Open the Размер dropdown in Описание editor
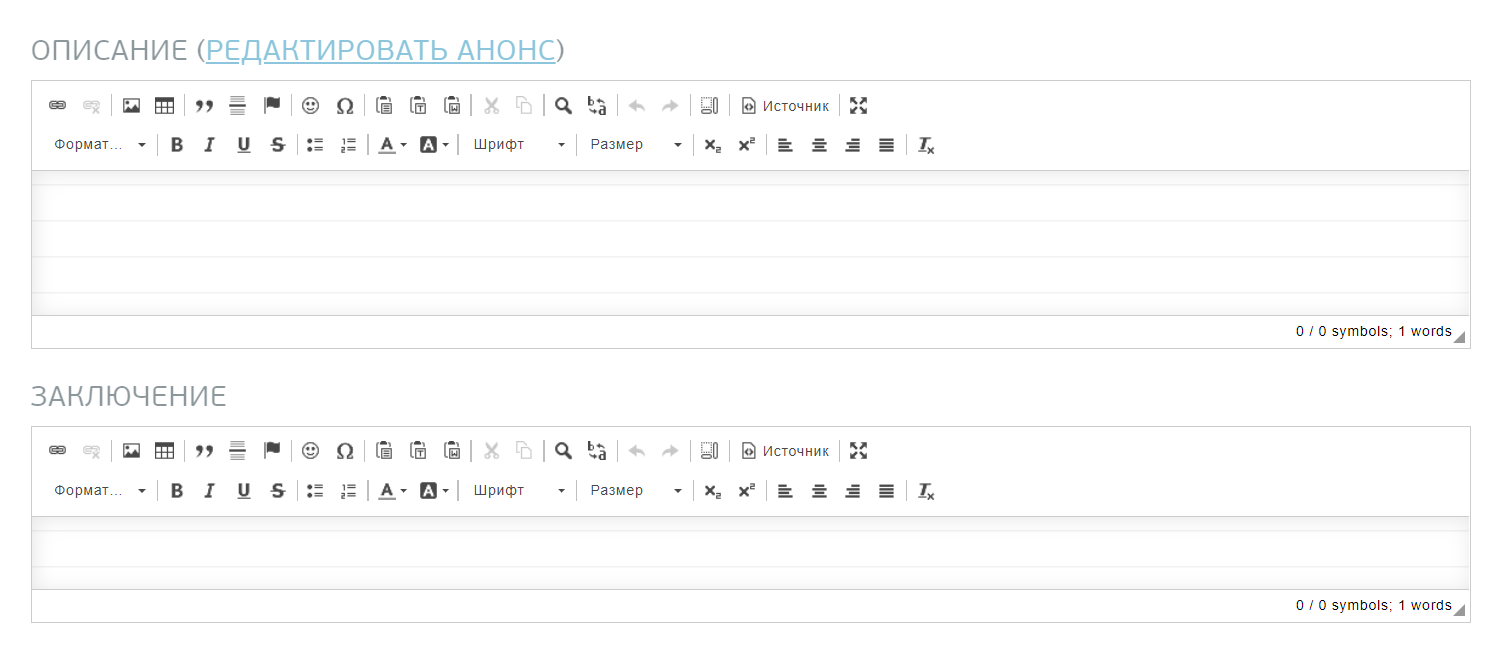 pyautogui.click(x=635, y=146)
